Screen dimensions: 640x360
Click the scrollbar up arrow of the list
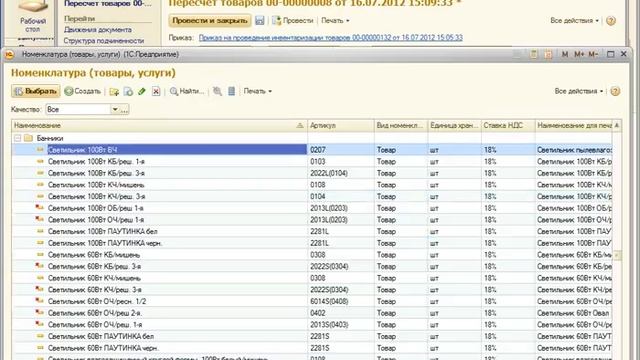[x=617, y=125]
